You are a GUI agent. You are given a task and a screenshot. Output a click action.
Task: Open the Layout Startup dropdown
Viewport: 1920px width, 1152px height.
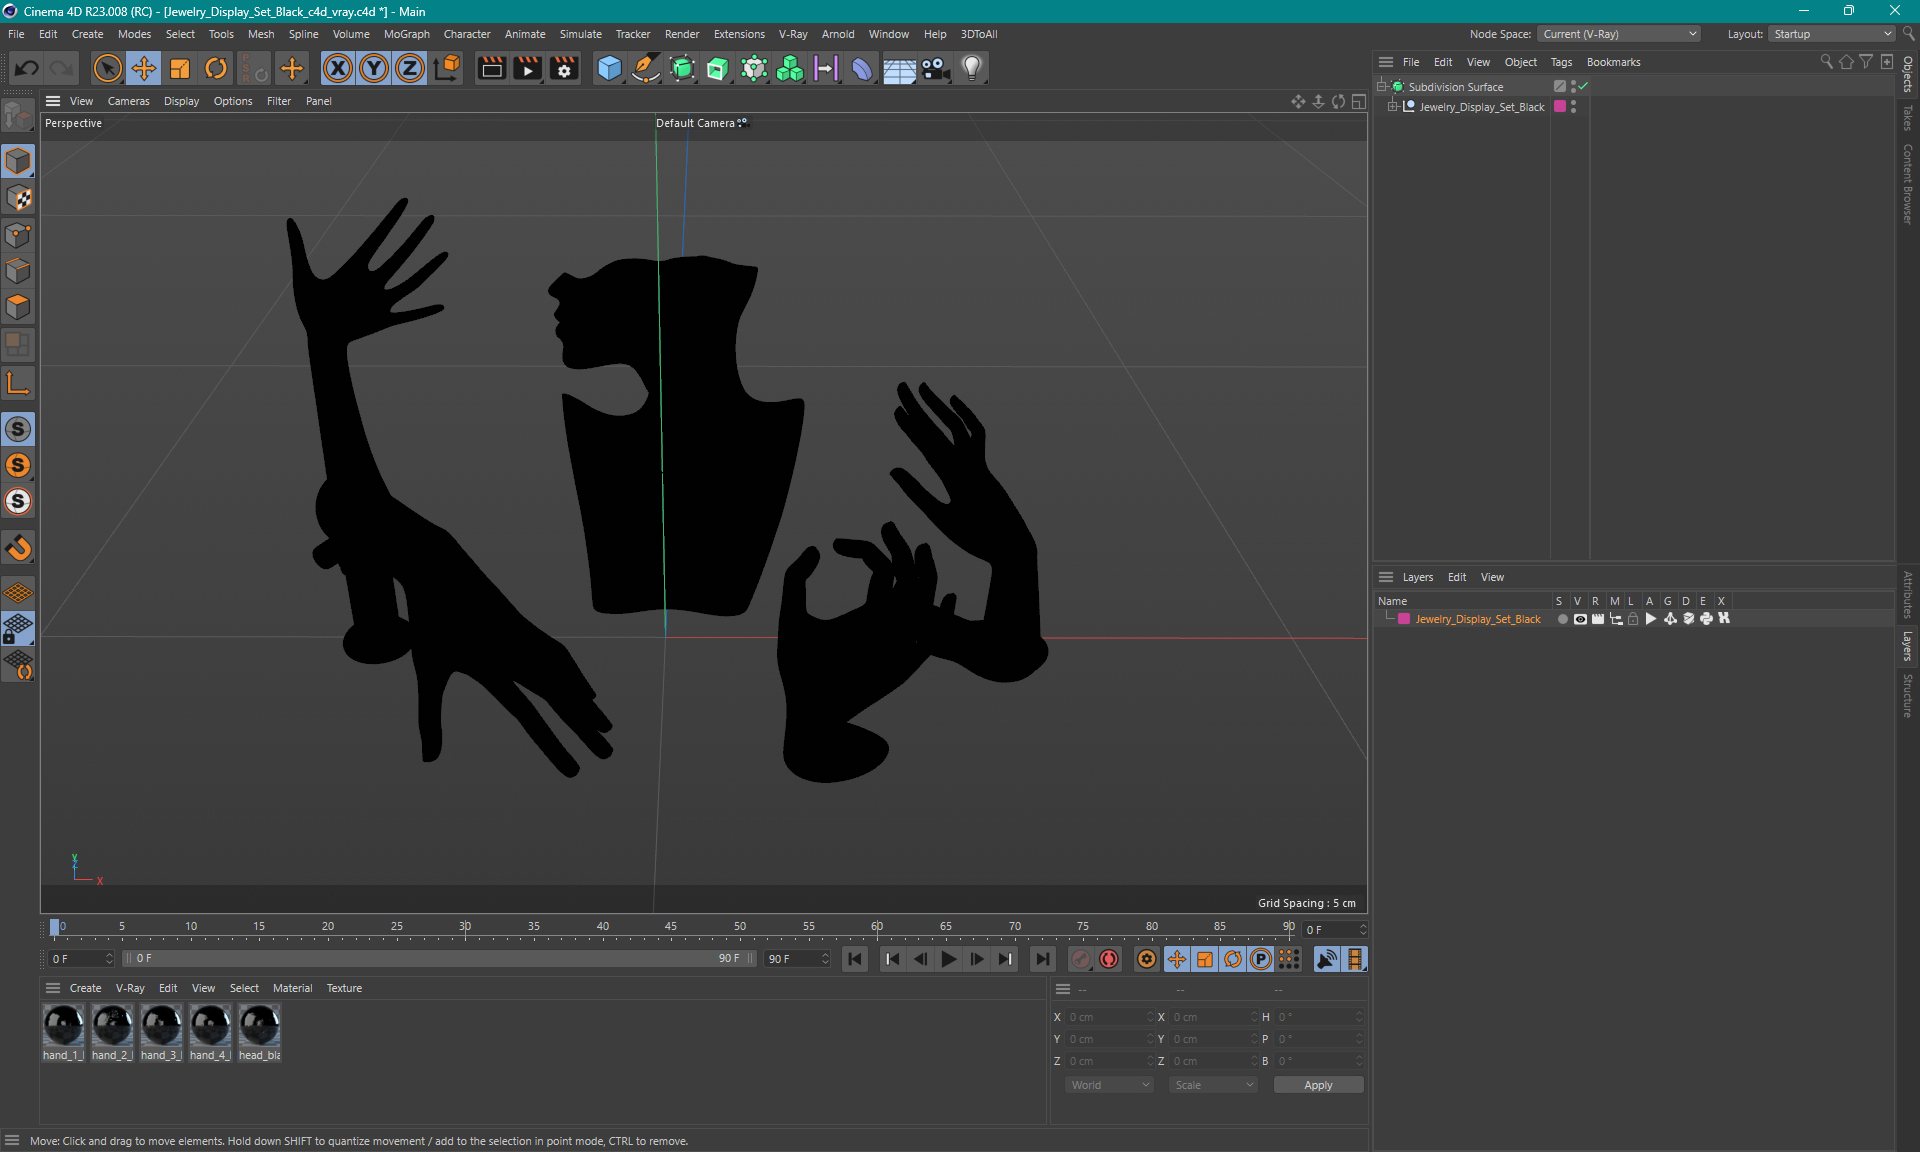(1832, 34)
